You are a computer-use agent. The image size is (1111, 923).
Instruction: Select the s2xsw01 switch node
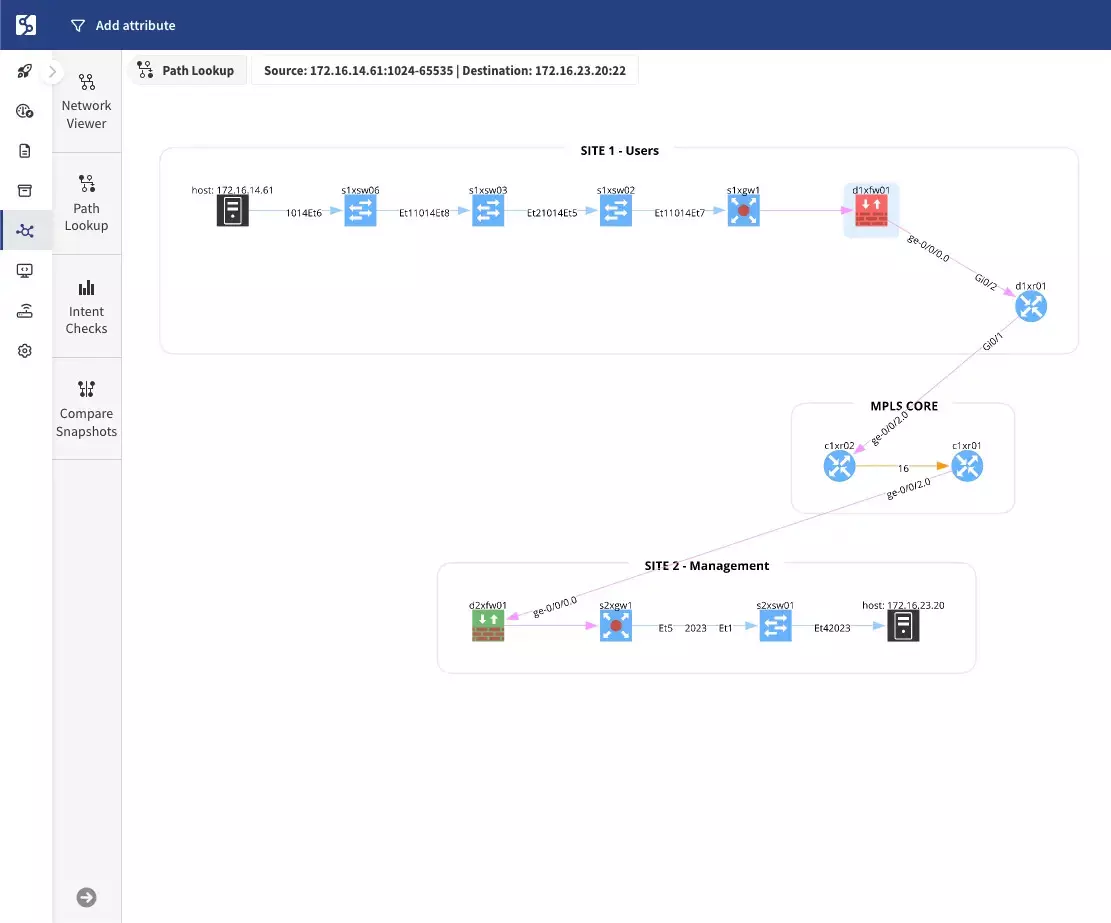point(775,625)
